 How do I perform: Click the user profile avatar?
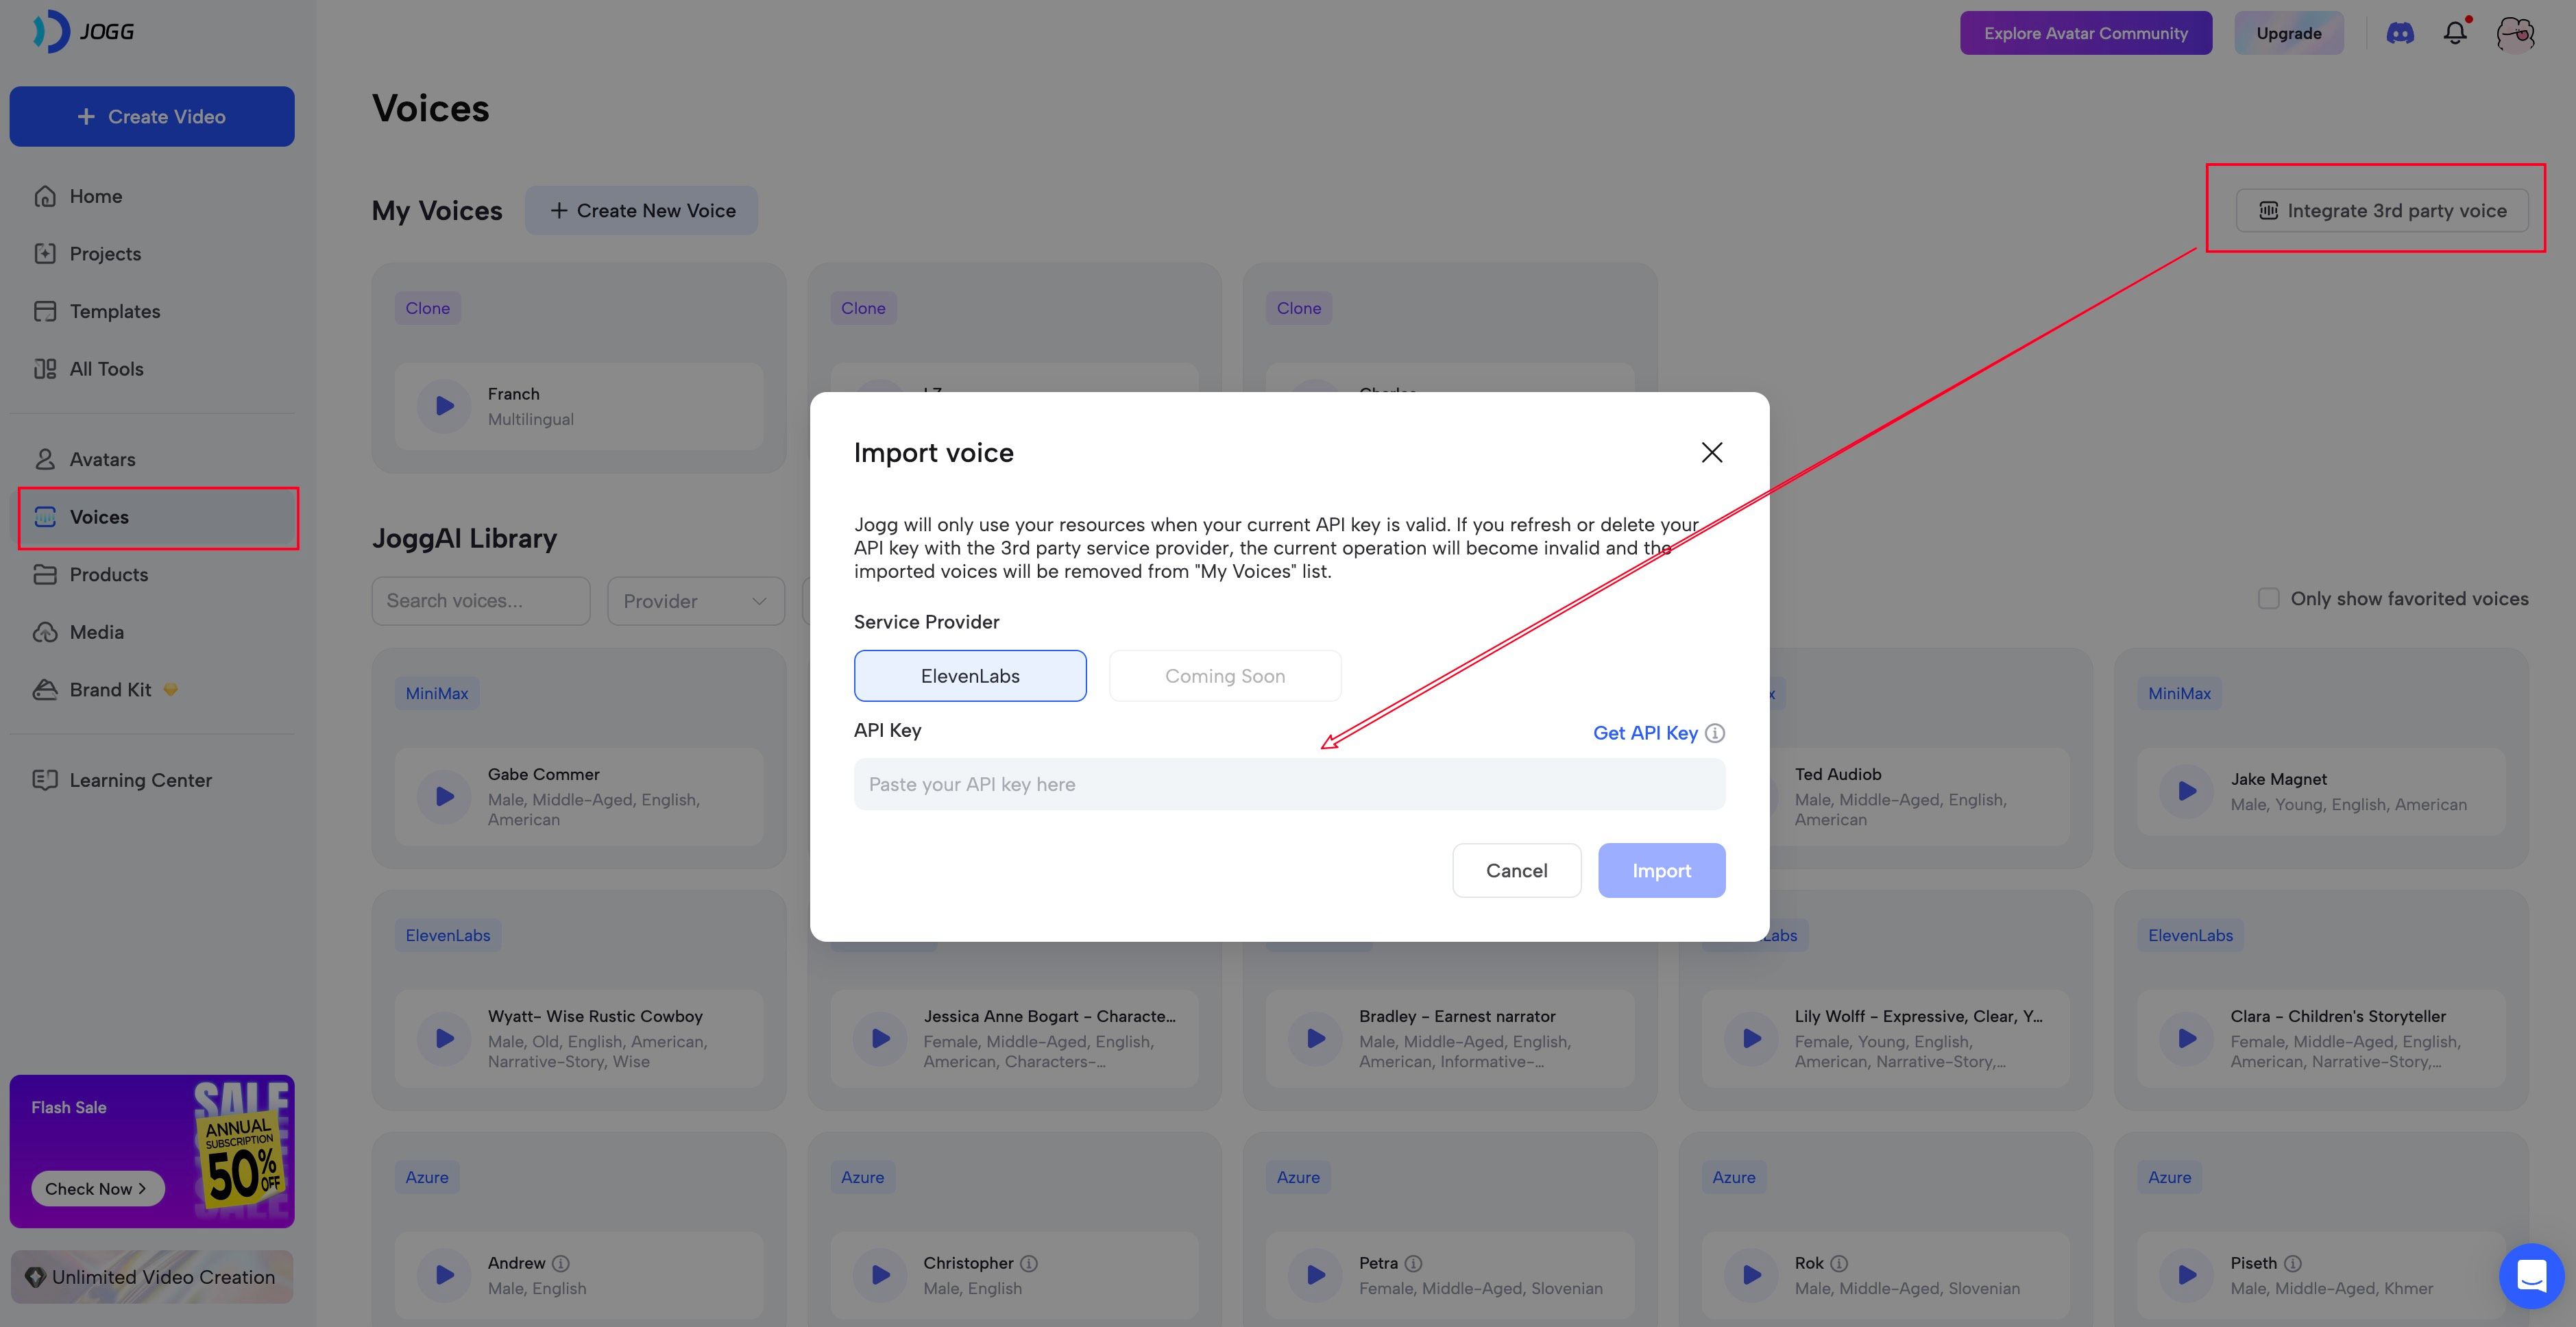coord(2515,34)
